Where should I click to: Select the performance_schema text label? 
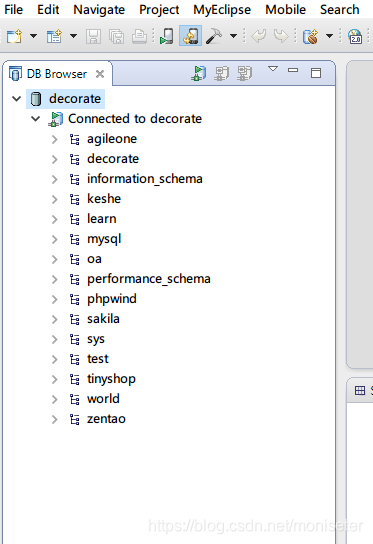pyautogui.click(x=149, y=279)
